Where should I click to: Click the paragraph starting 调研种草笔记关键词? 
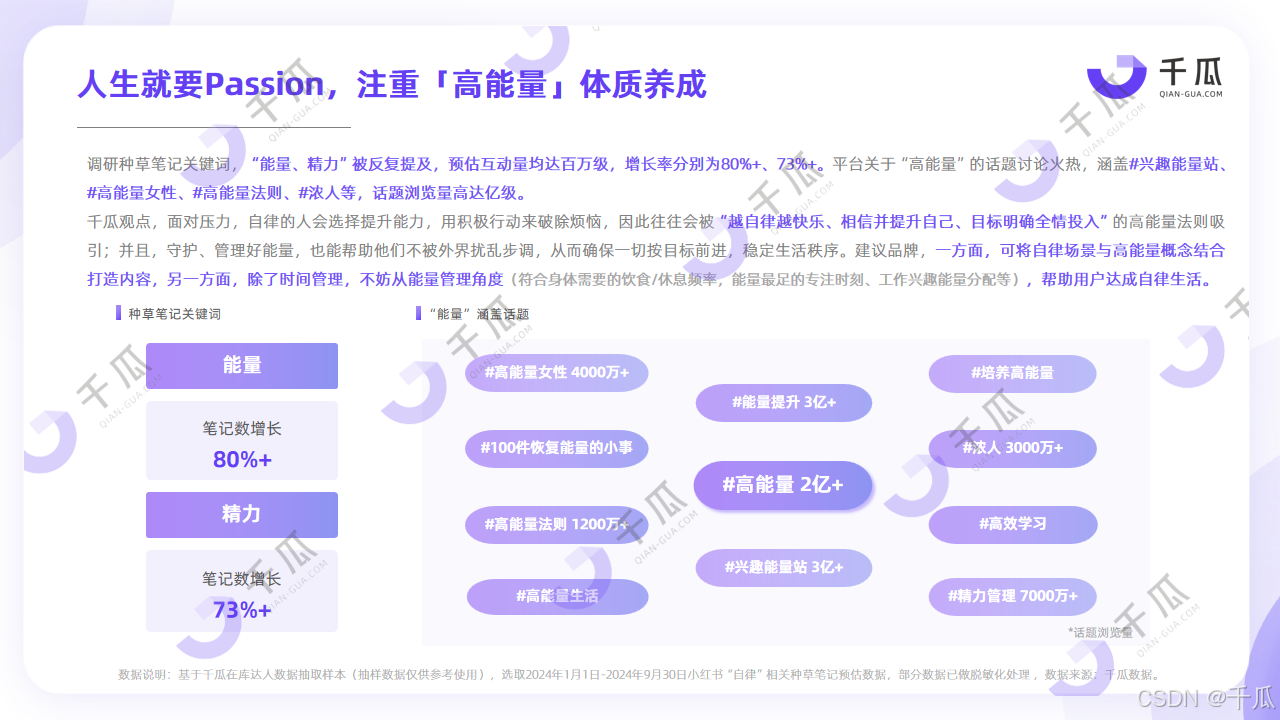click(x=657, y=178)
